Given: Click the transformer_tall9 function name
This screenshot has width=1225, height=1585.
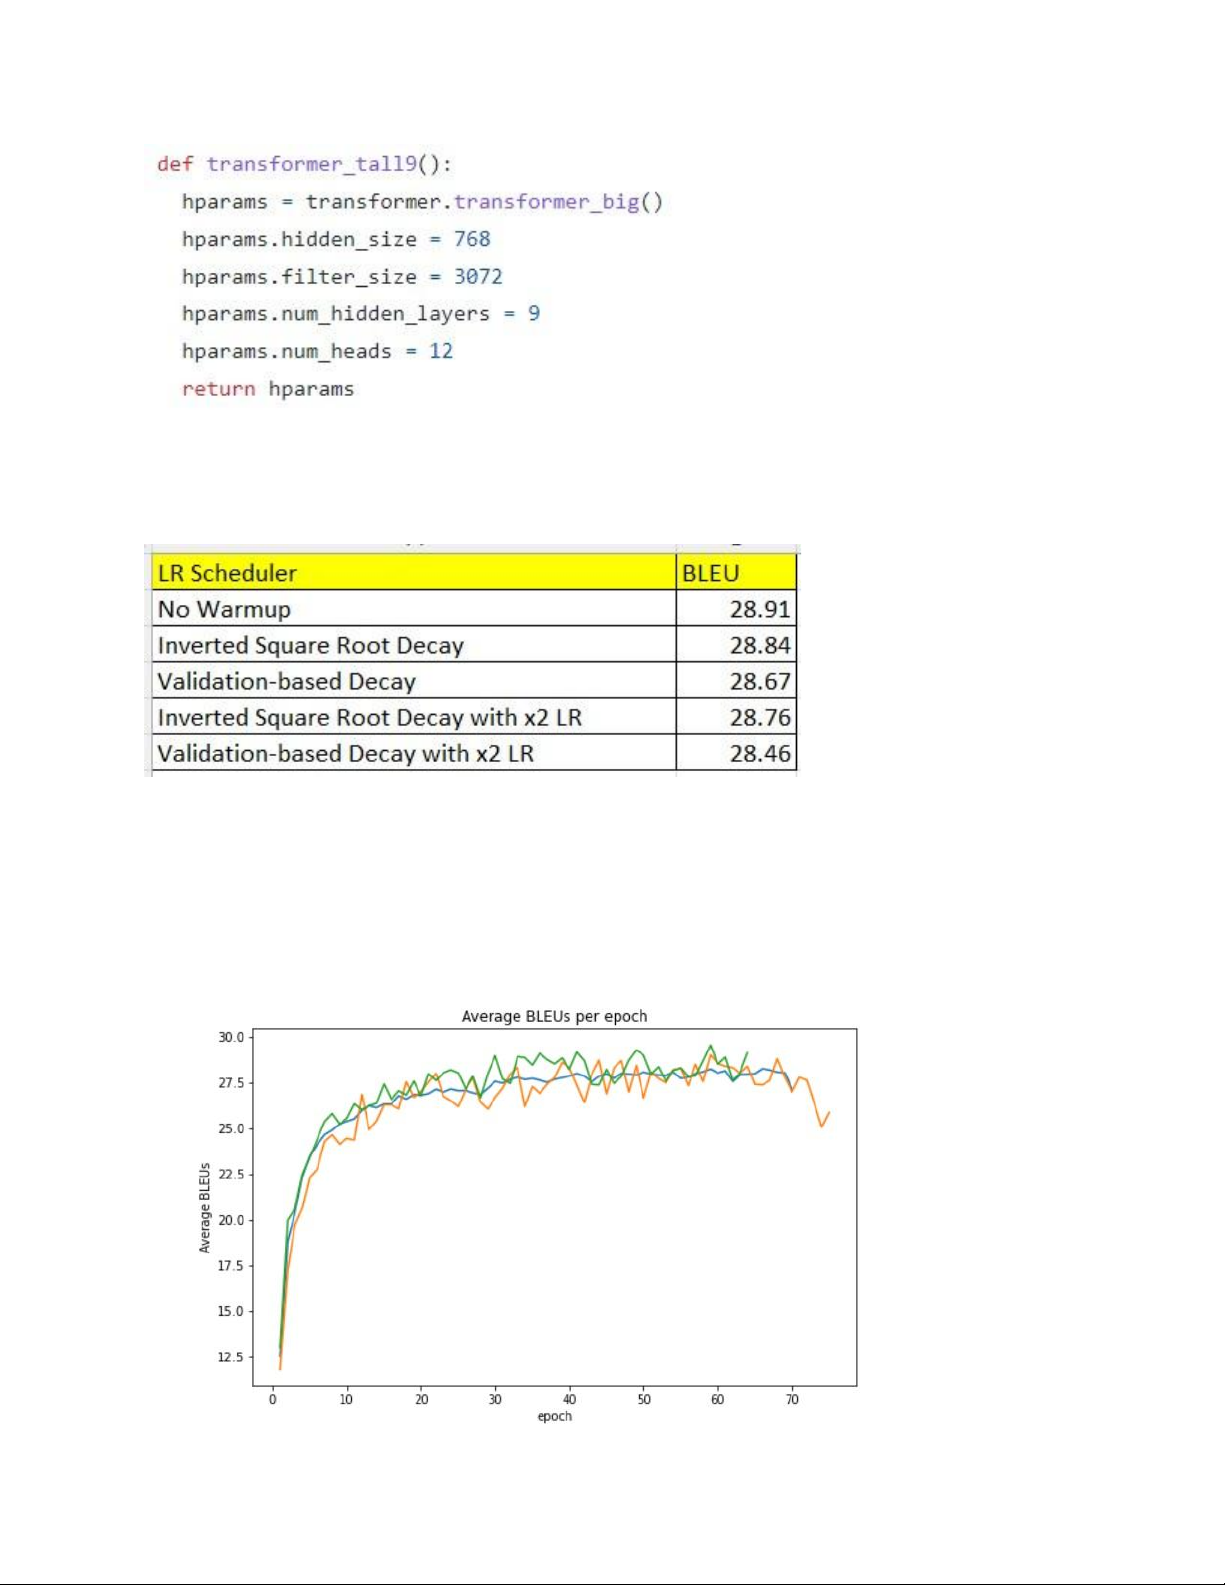Looking at the screenshot, I should coord(311,164).
